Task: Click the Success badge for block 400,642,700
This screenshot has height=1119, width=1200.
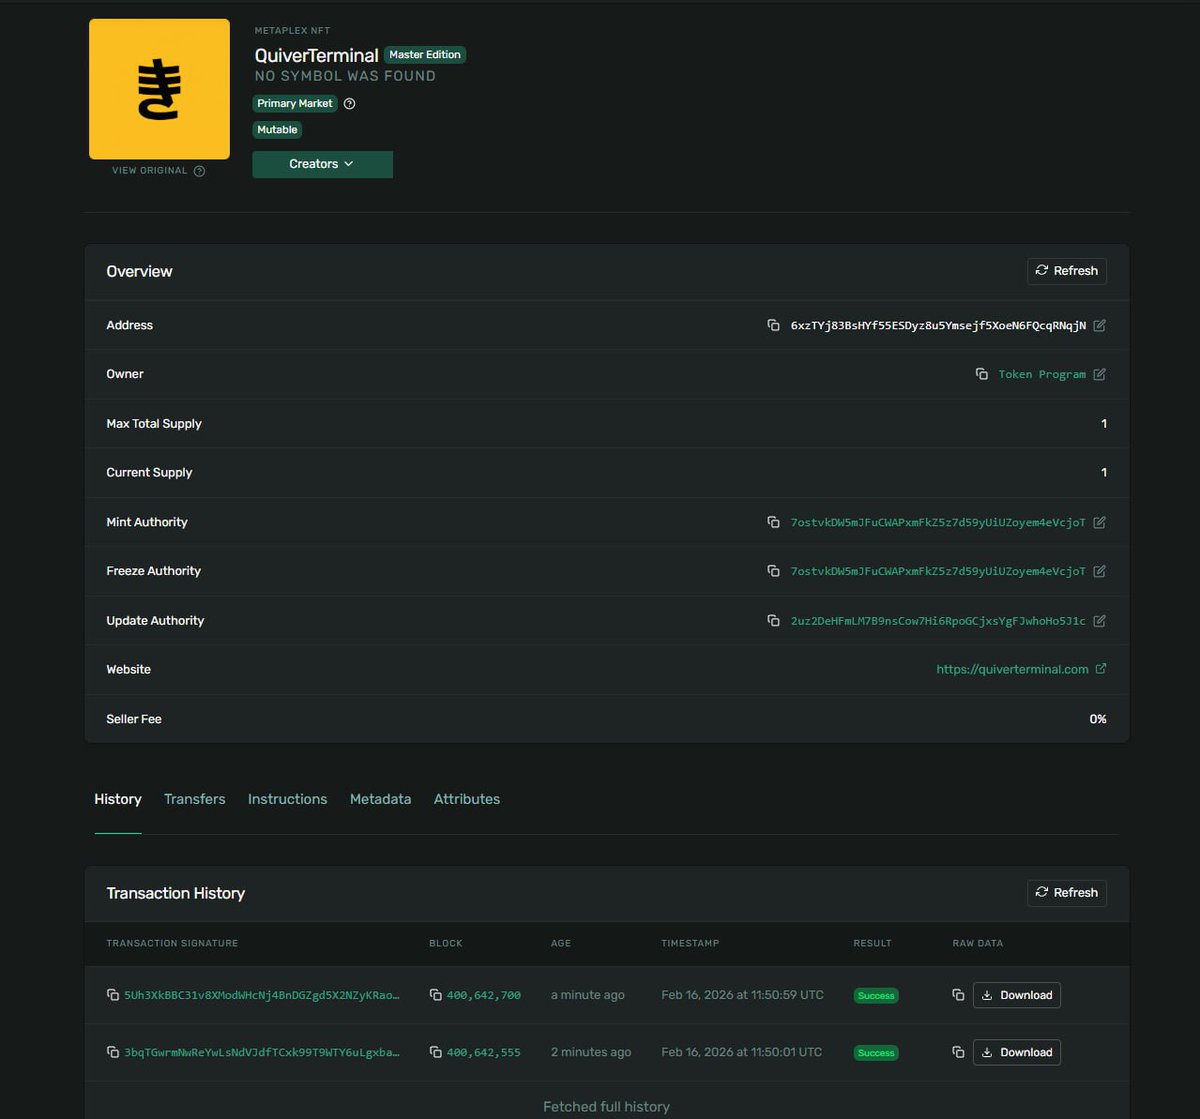Action: pos(876,996)
